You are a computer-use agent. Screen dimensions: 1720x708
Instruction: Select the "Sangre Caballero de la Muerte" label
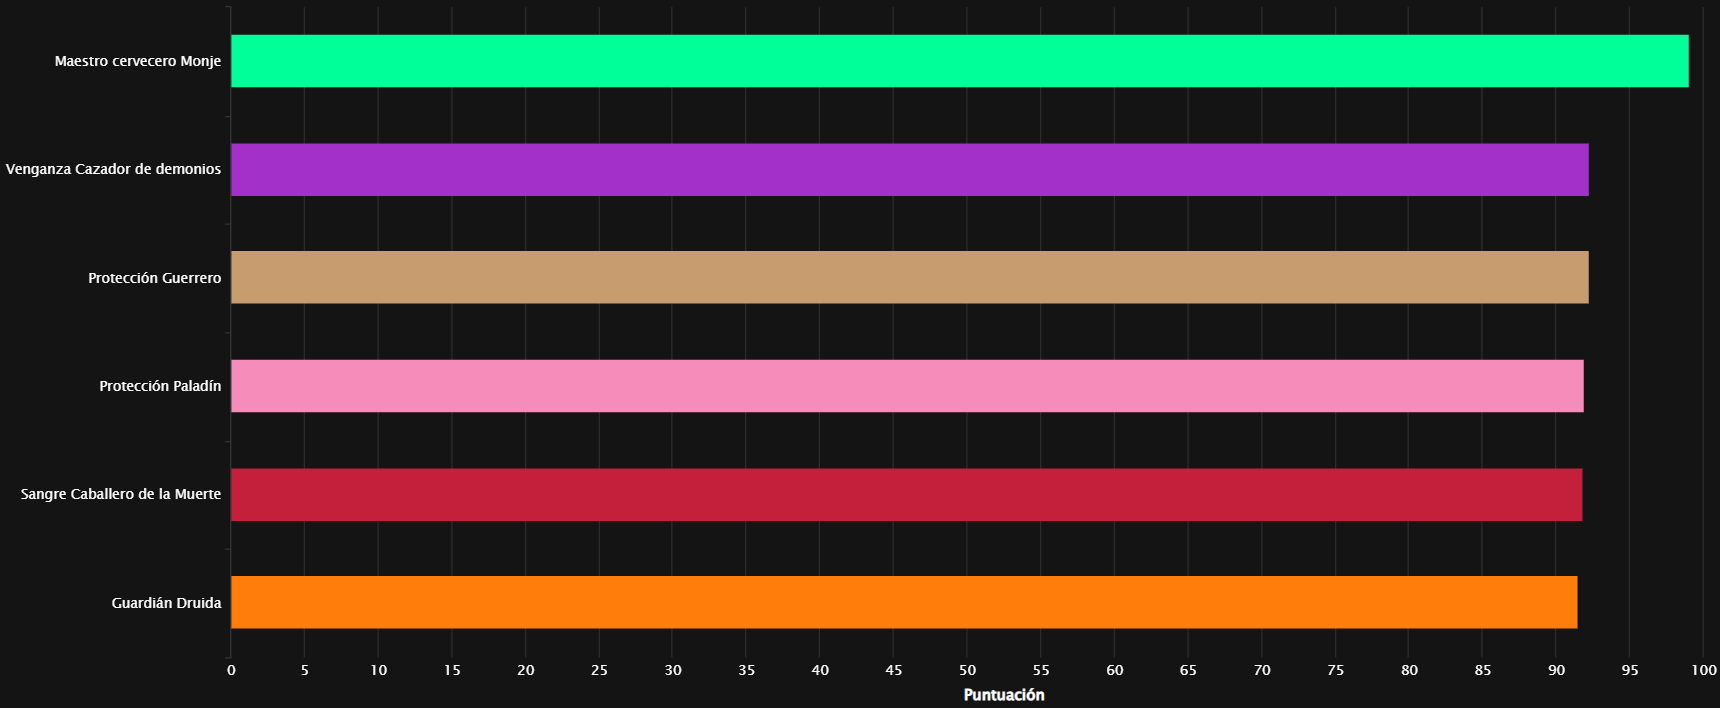120,494
